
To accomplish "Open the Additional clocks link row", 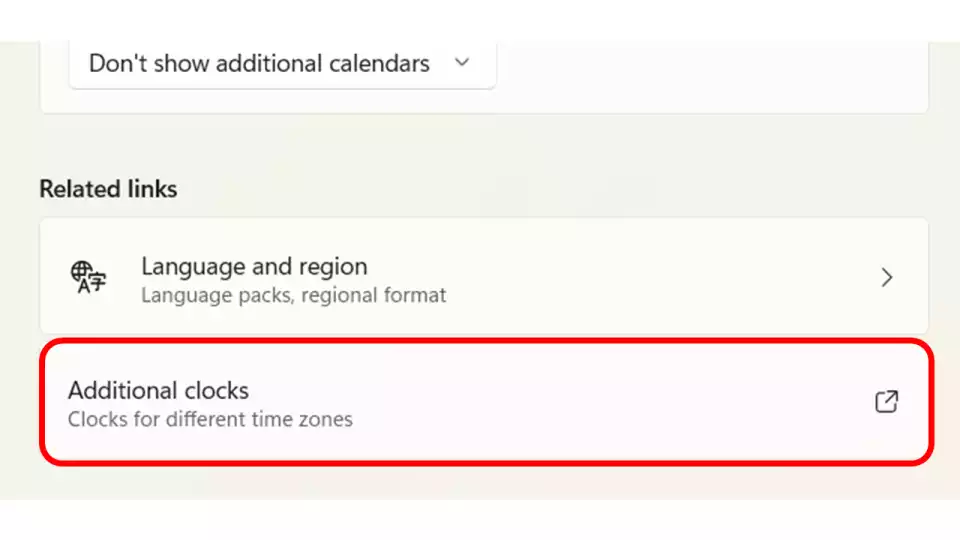I will [x=486, y=402].
